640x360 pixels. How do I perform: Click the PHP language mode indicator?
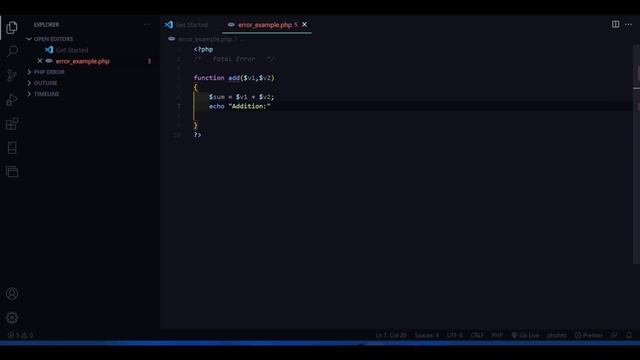pos(497,335)
